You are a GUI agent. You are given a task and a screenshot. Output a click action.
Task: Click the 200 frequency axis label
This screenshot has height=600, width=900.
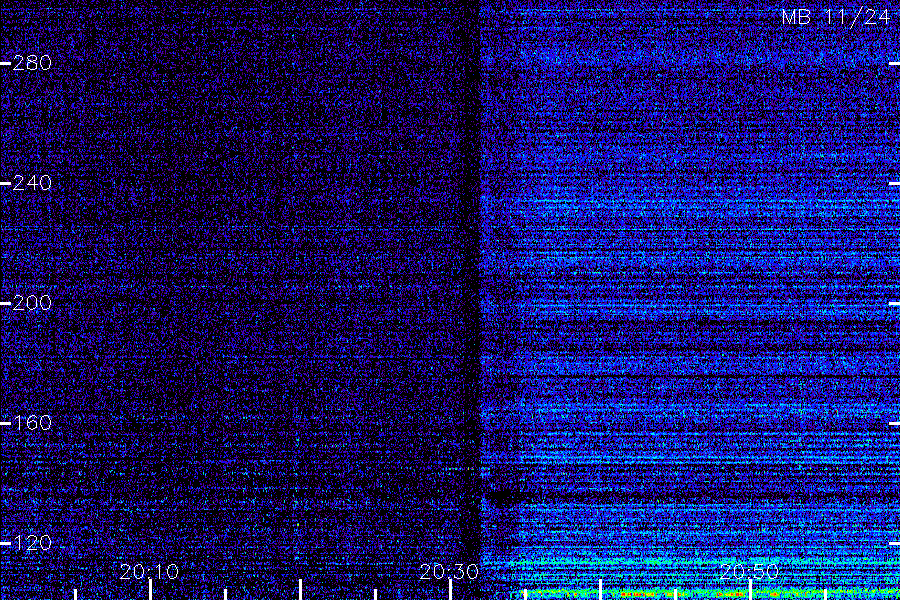(x=32, y=303)
